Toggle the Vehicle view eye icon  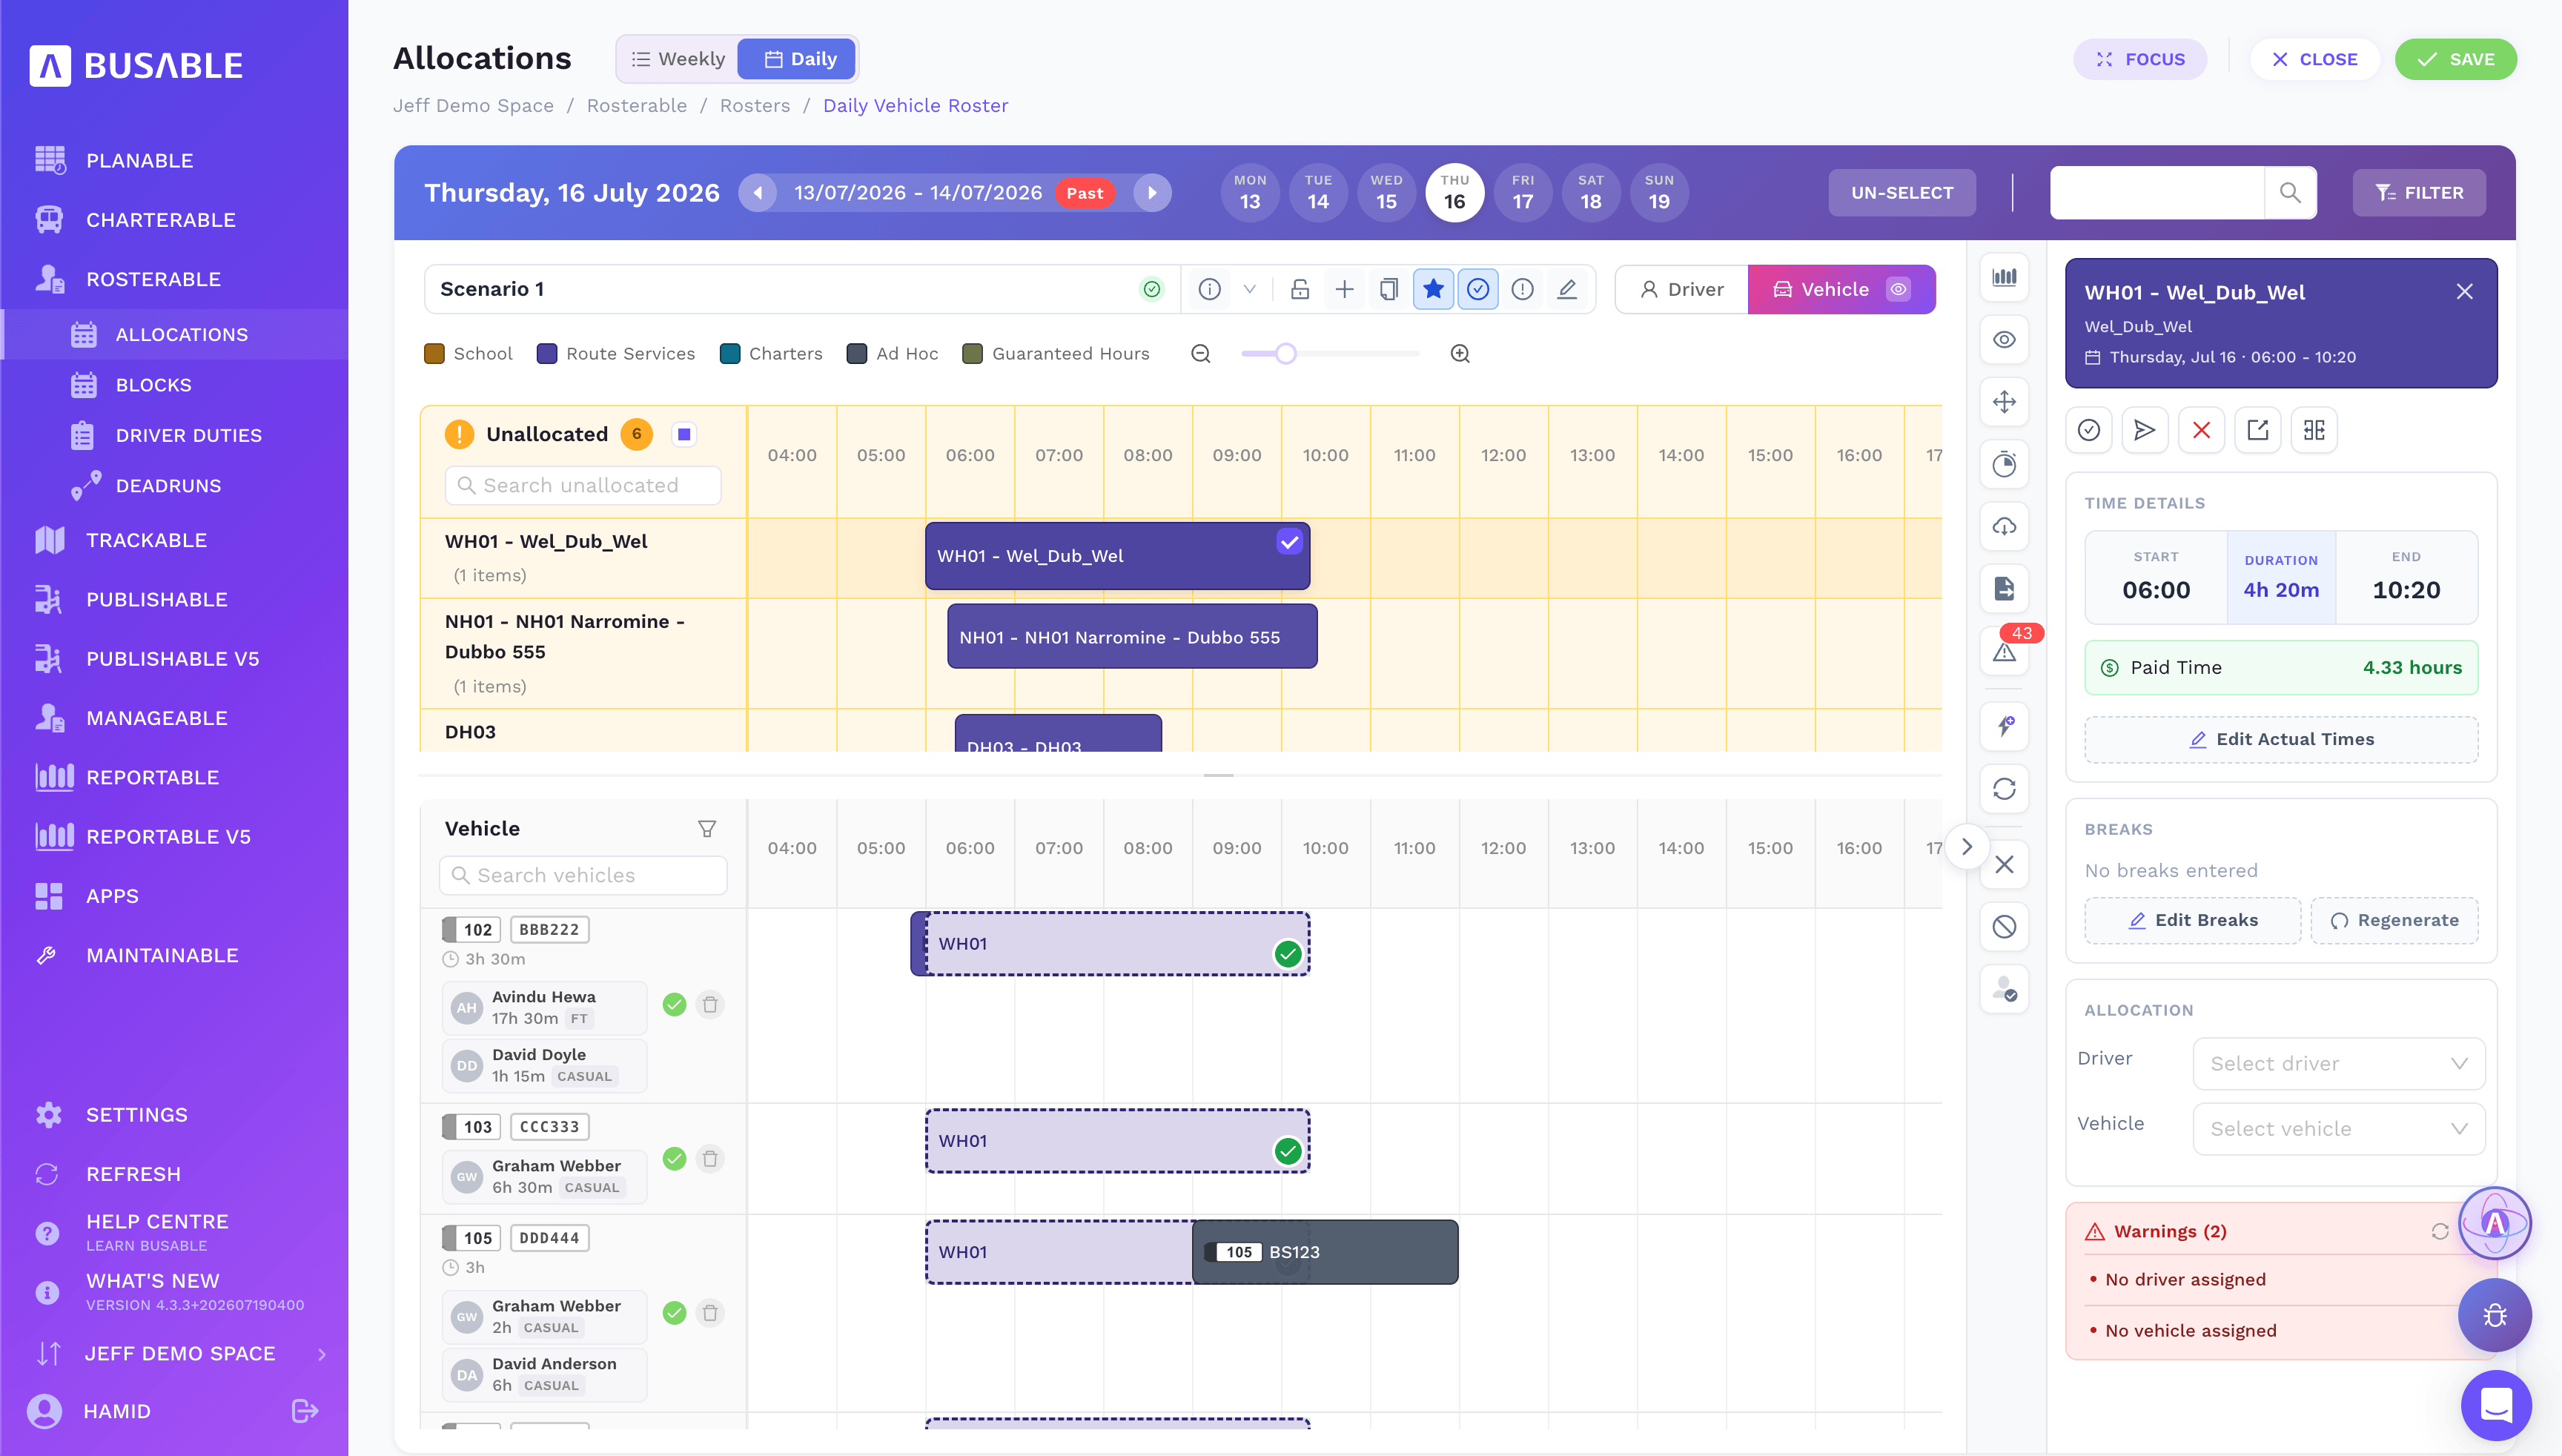(x=1898, y=290)
